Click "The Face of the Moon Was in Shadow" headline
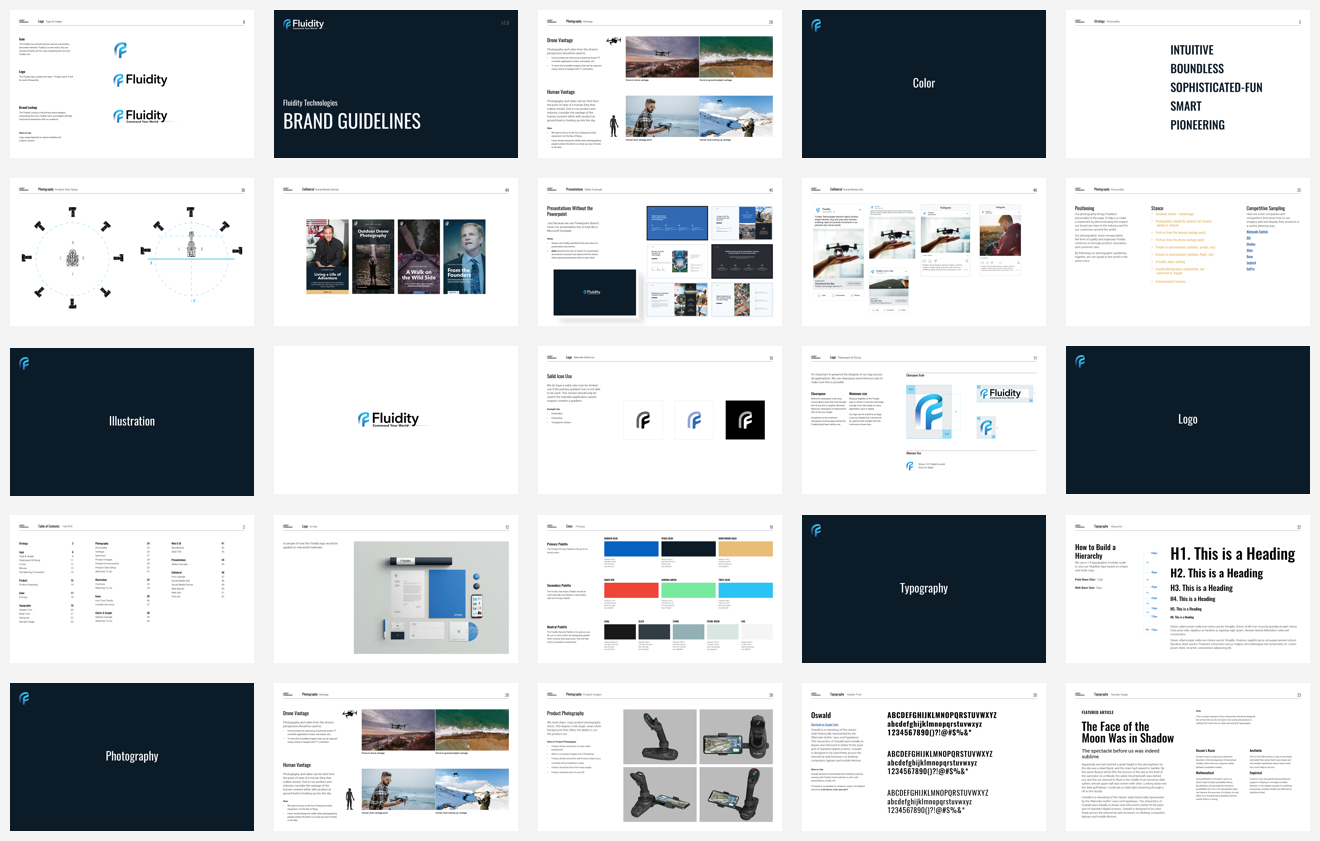This screenshot has height=841, width=1320. coord(1127,732)
